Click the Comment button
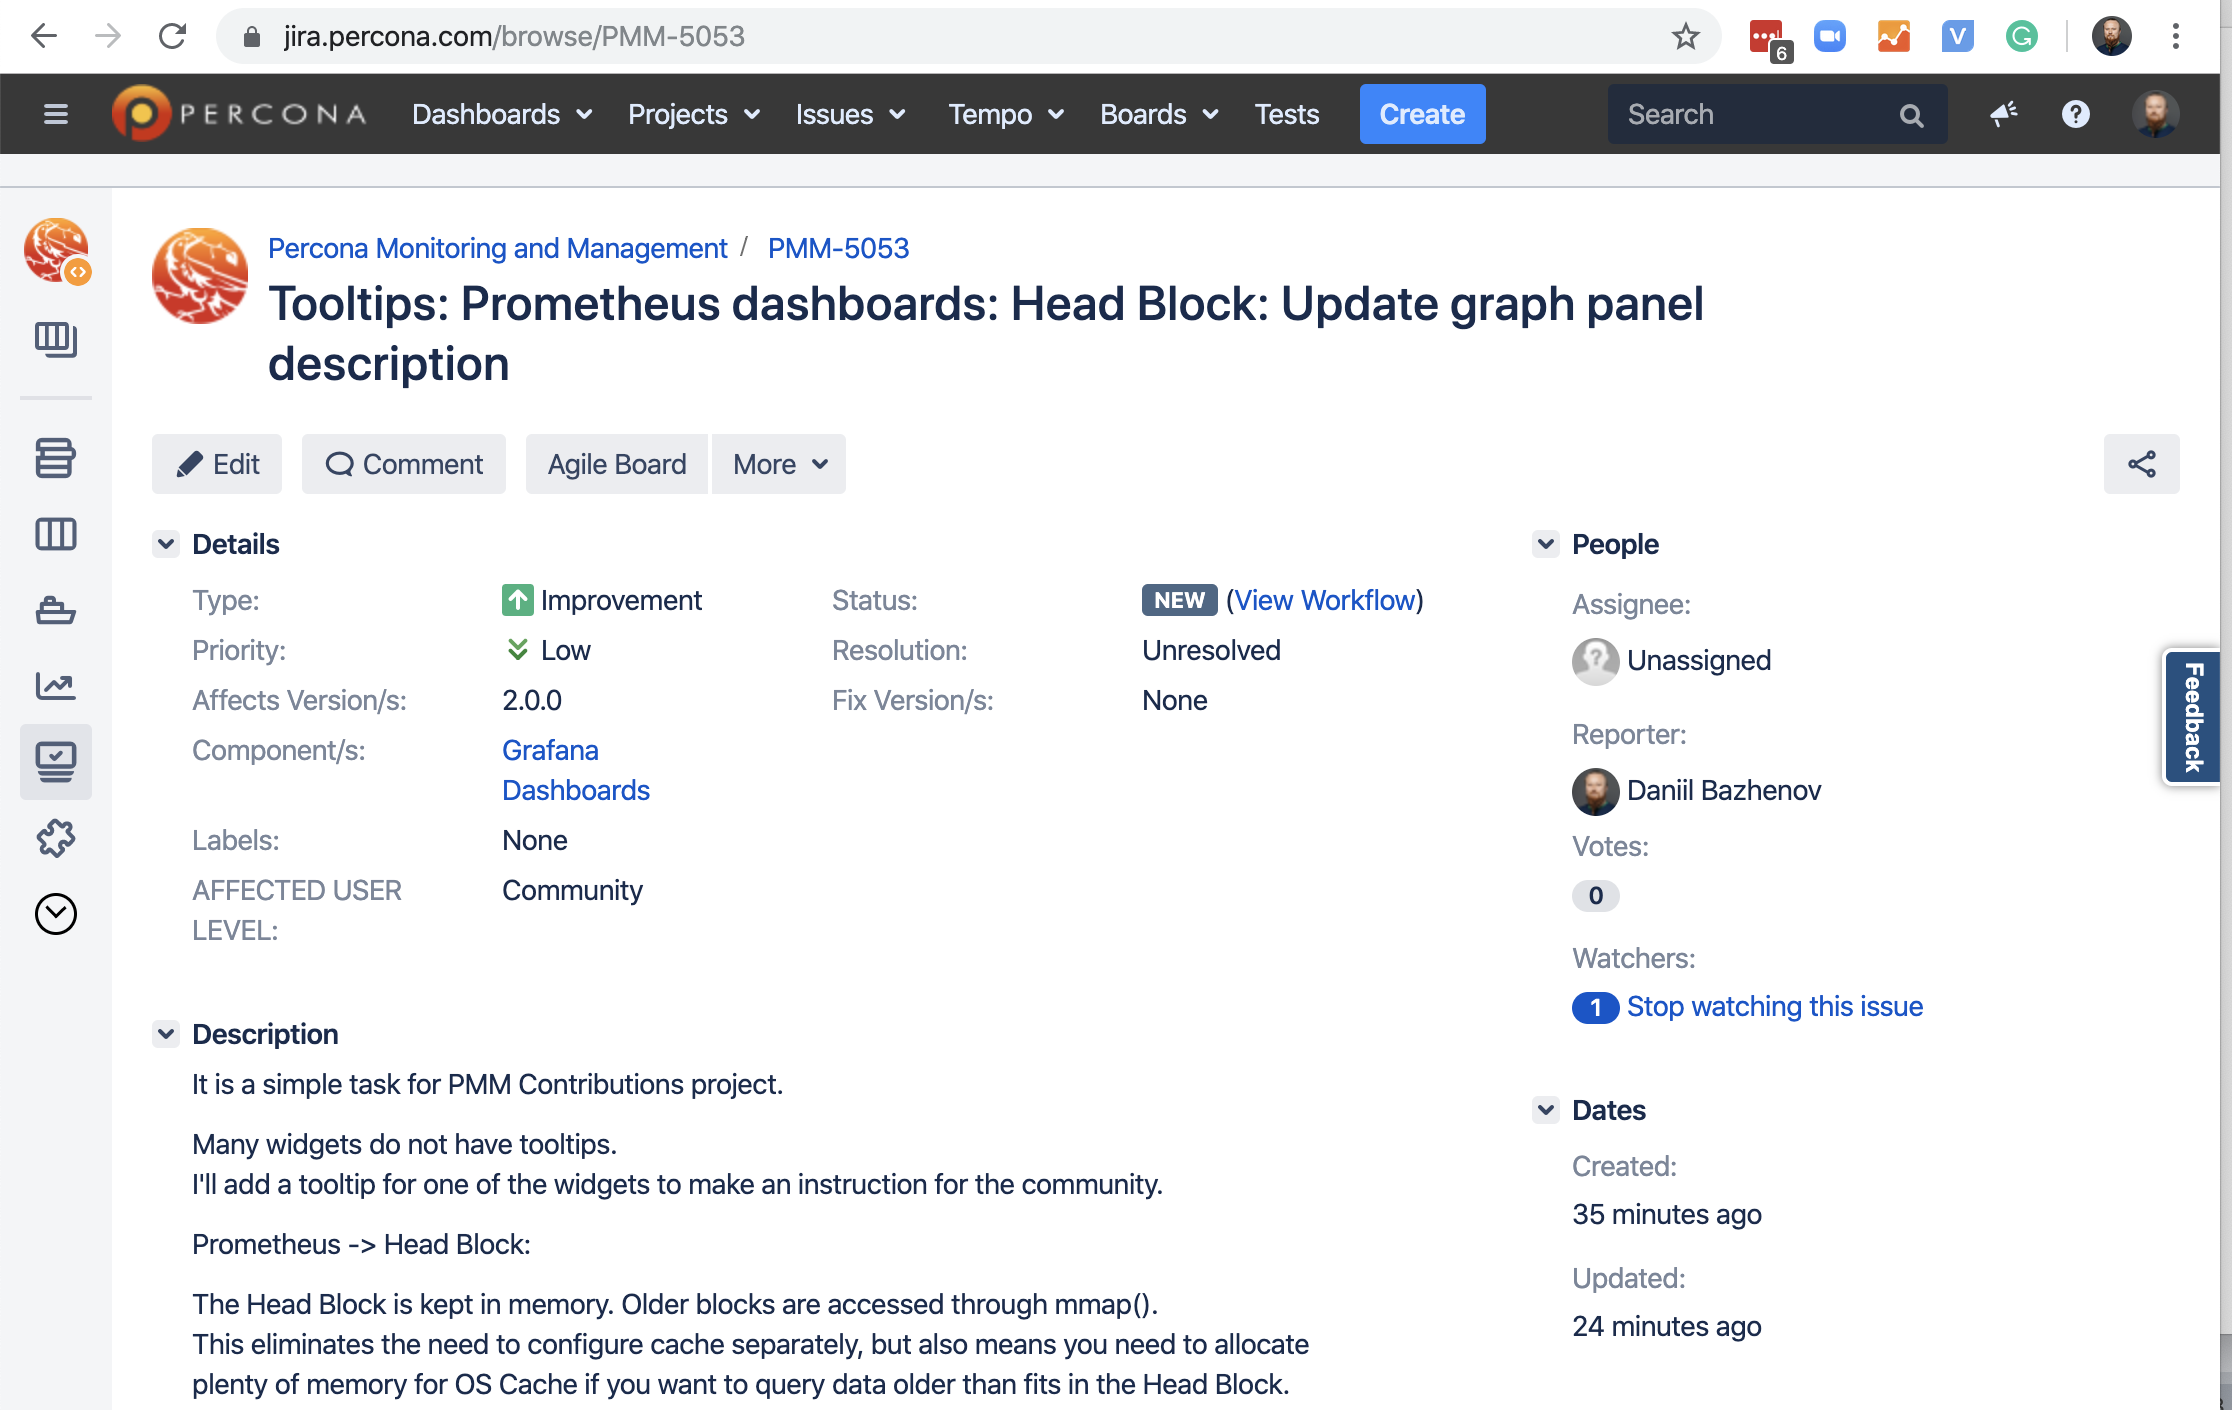This screenshot has width=2232, height=1410. tap(404, 464)
